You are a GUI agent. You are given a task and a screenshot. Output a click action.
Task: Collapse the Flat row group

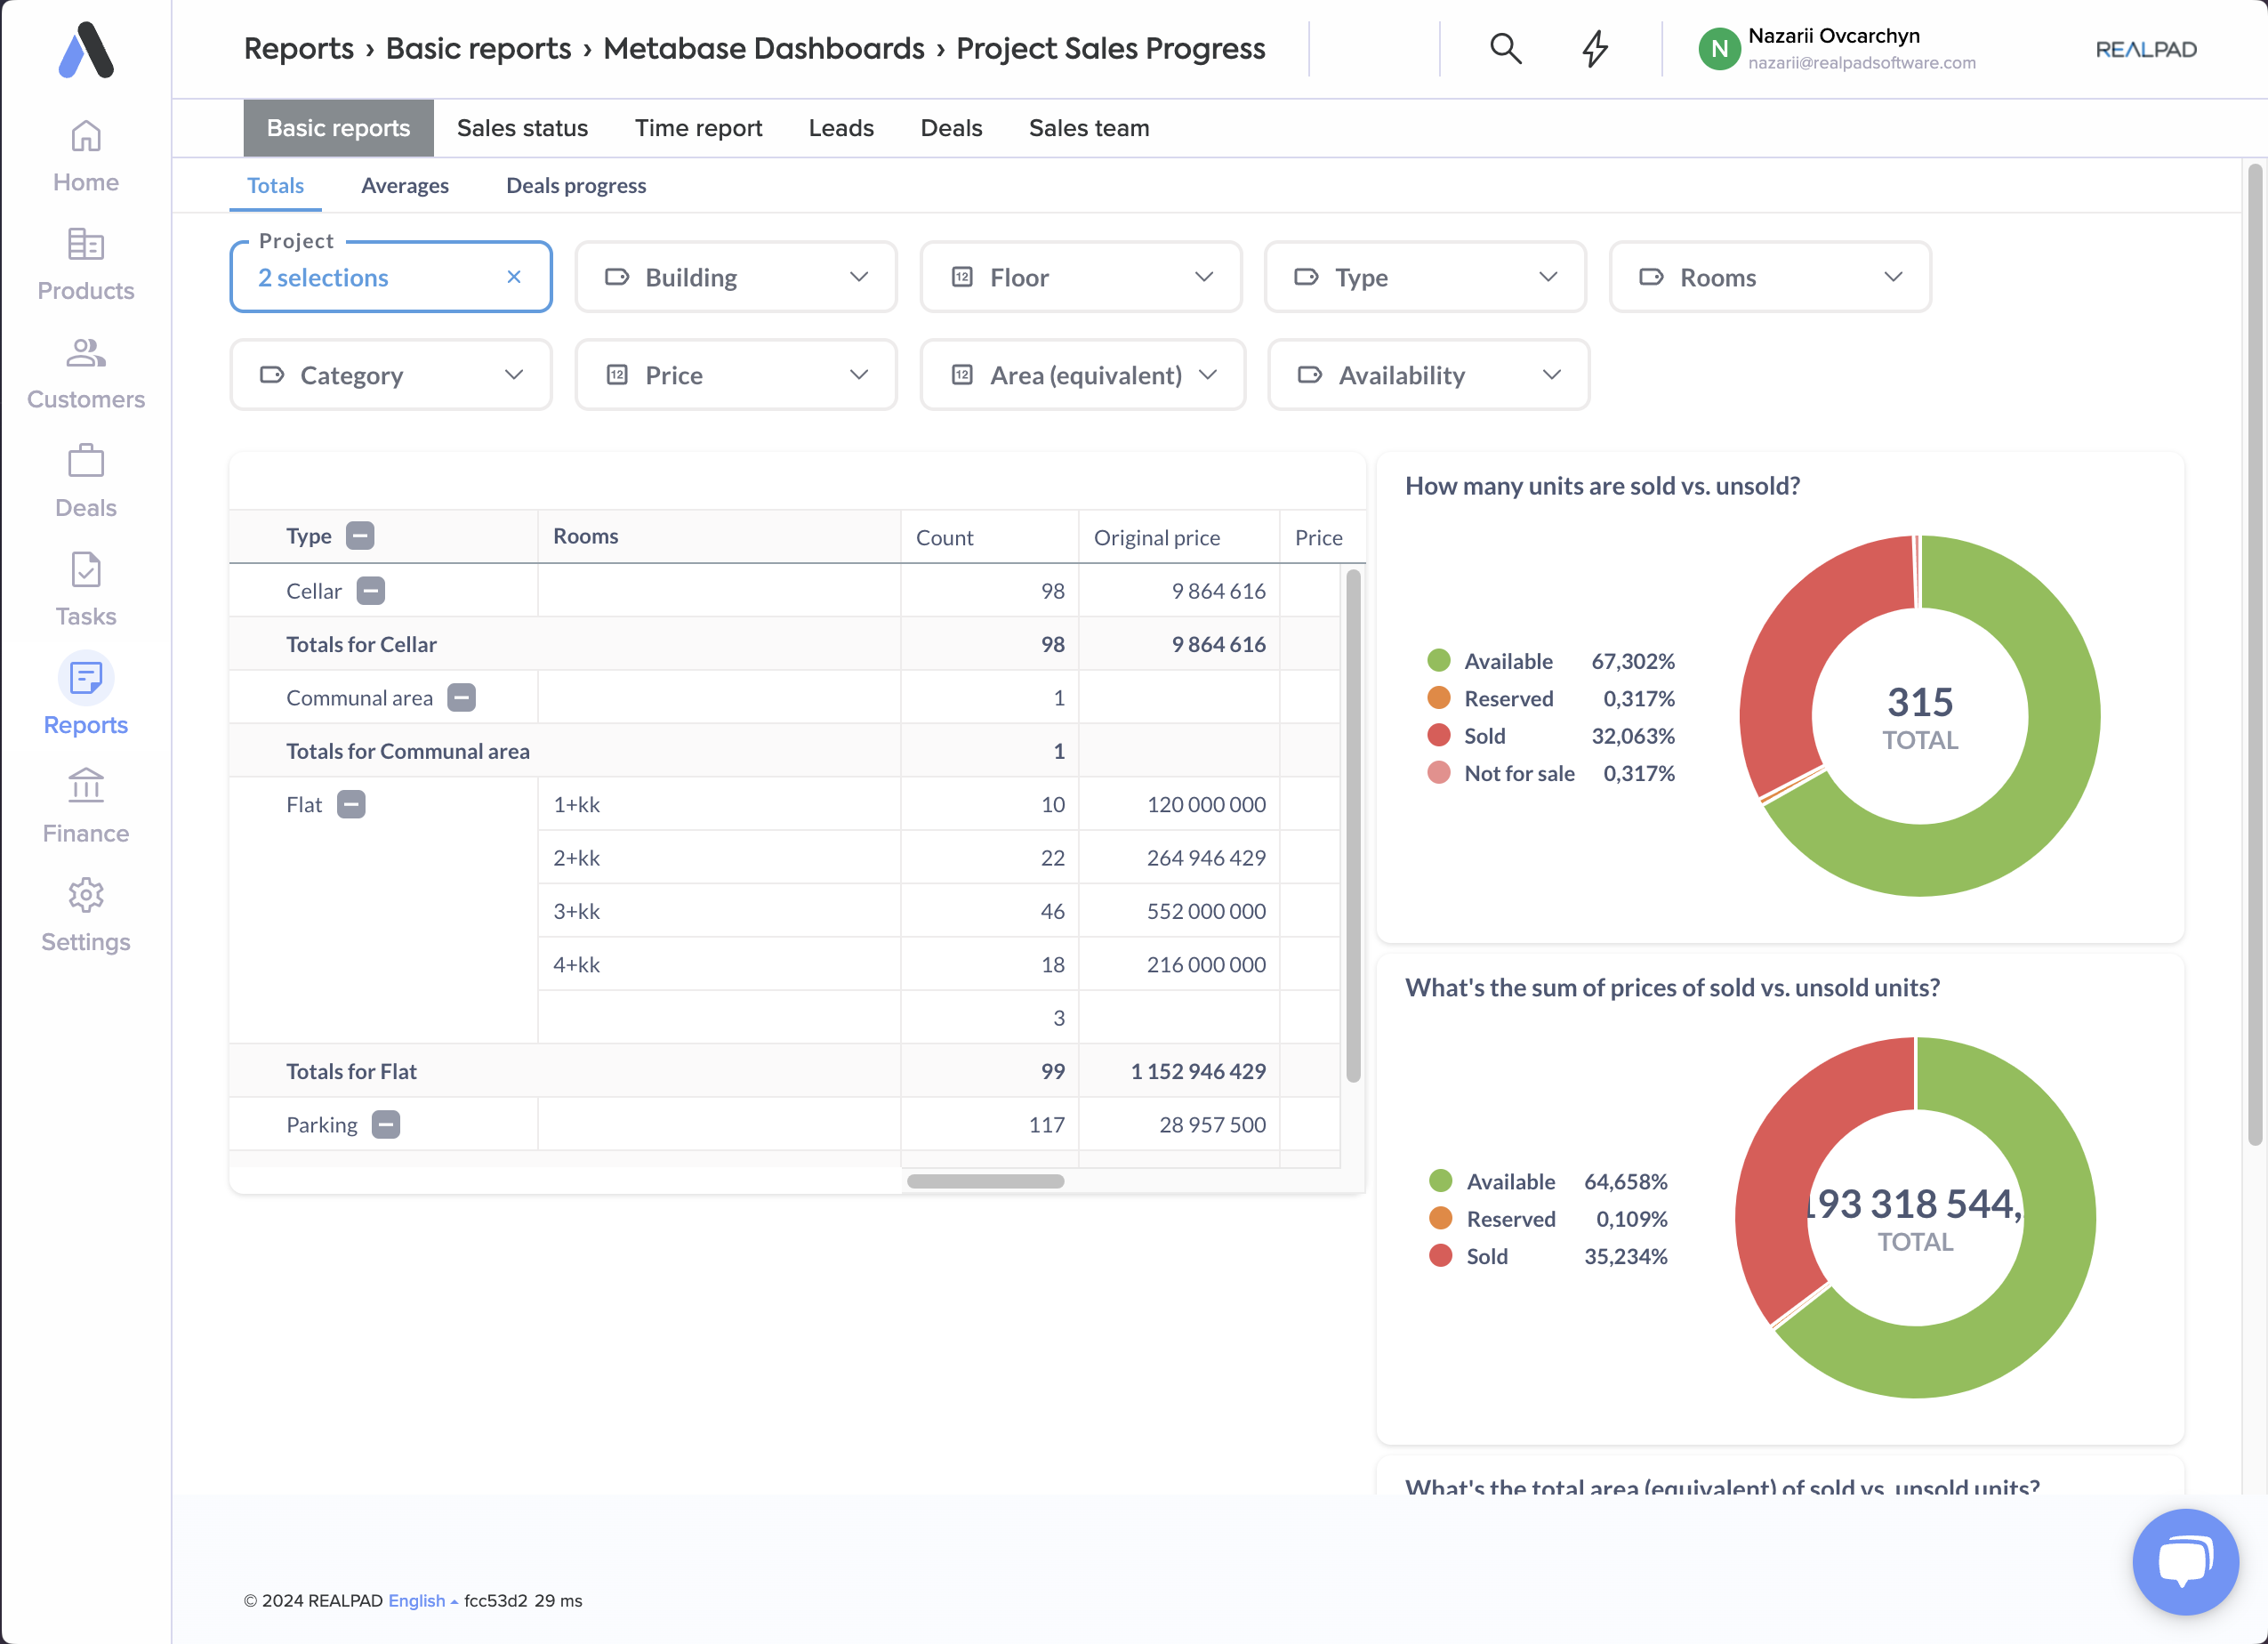coord(351,804)
